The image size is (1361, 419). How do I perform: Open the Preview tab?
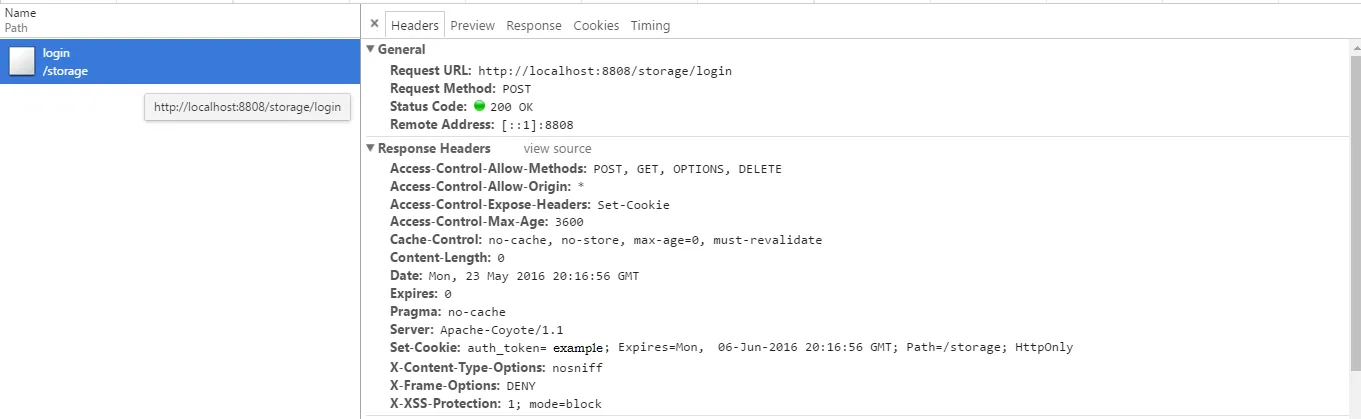[472, 25]
